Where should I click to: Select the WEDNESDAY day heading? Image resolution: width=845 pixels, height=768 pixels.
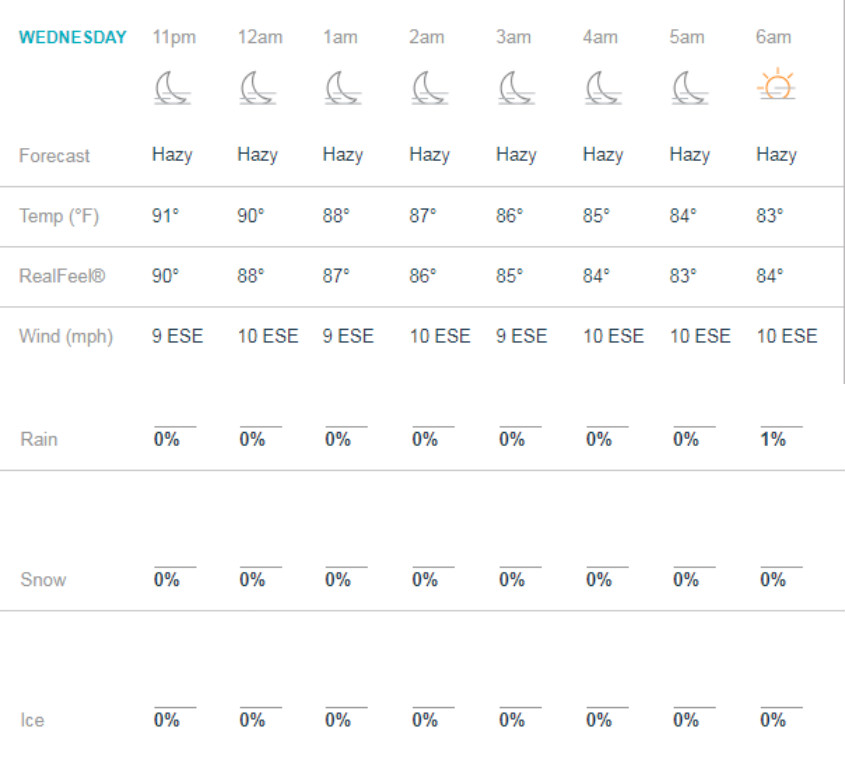[x=73, y=37]
